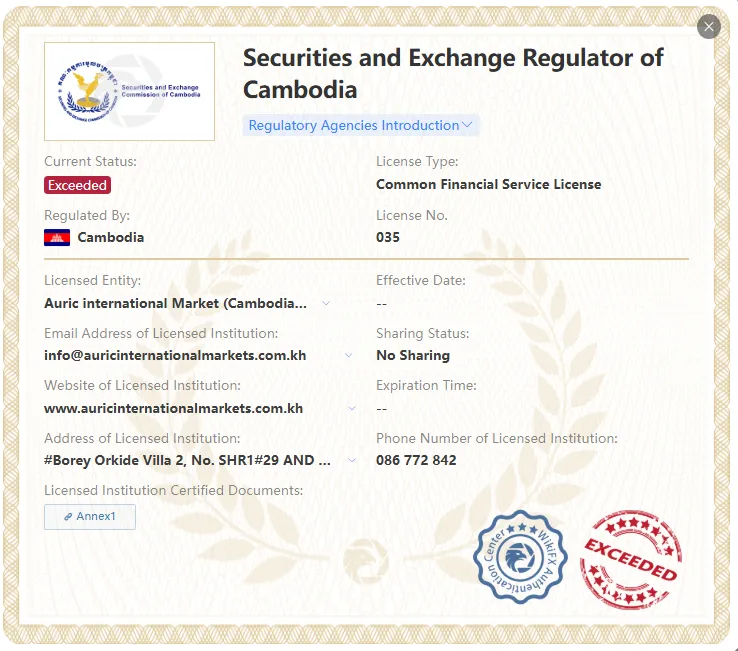
Task: Expand the website address chevron
Action: click(x=352, y=408)
